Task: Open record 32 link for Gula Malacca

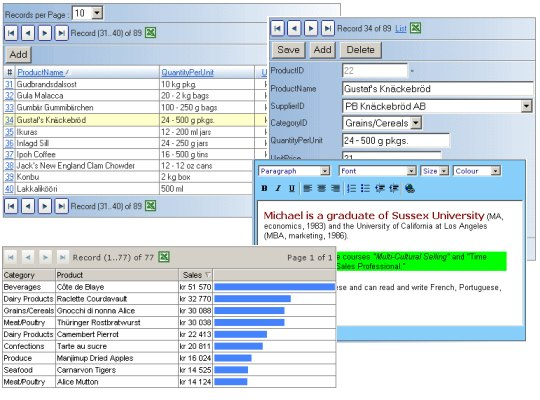Action: [x=9, y=96]
